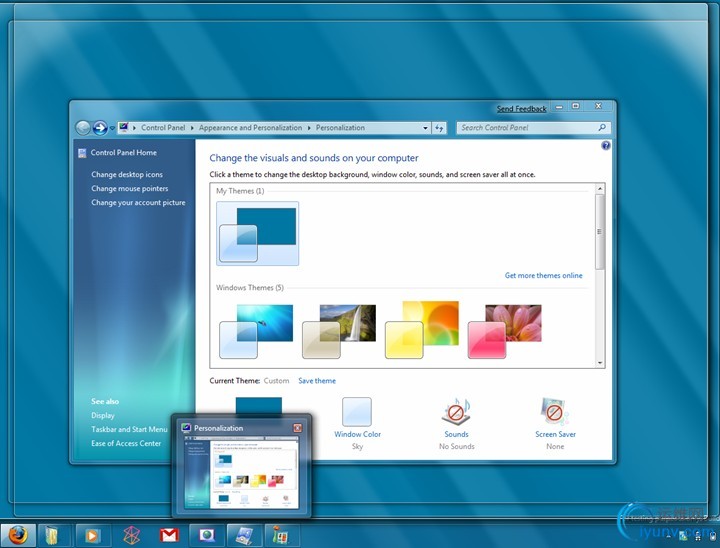Close the Personalization taskbar preview
The height and width of the screenshot is (548, 720).
pyautogui.click(x=298, y=428)
